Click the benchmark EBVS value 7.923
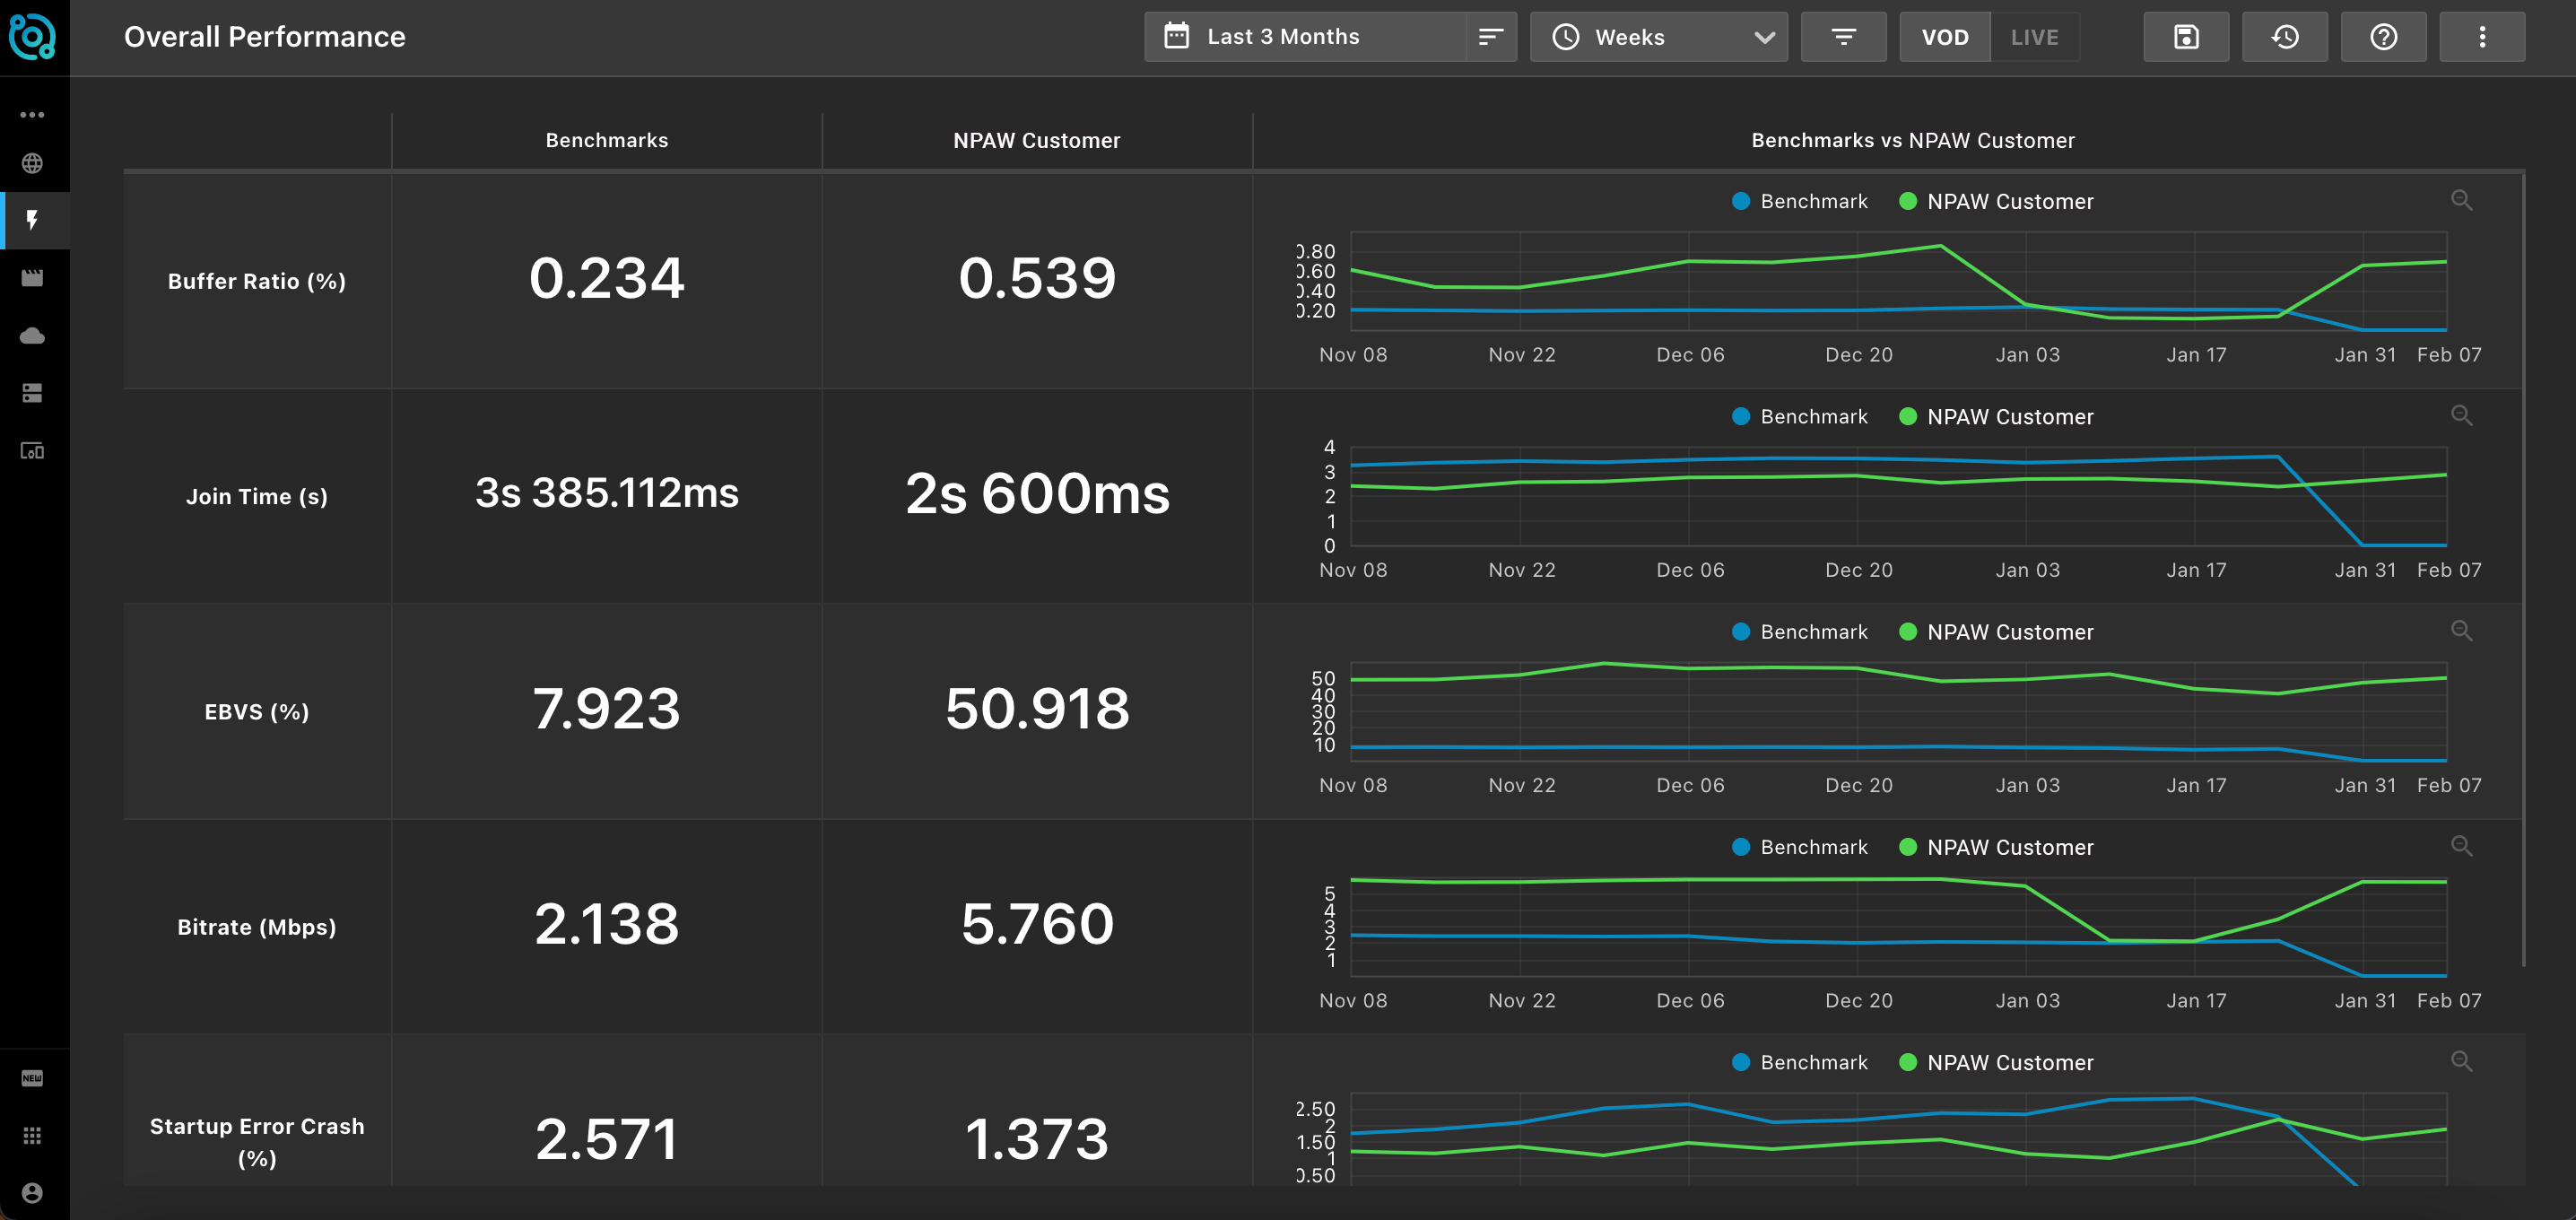Viewport: 2576px width, 1220px height. [x=607, y=709]
